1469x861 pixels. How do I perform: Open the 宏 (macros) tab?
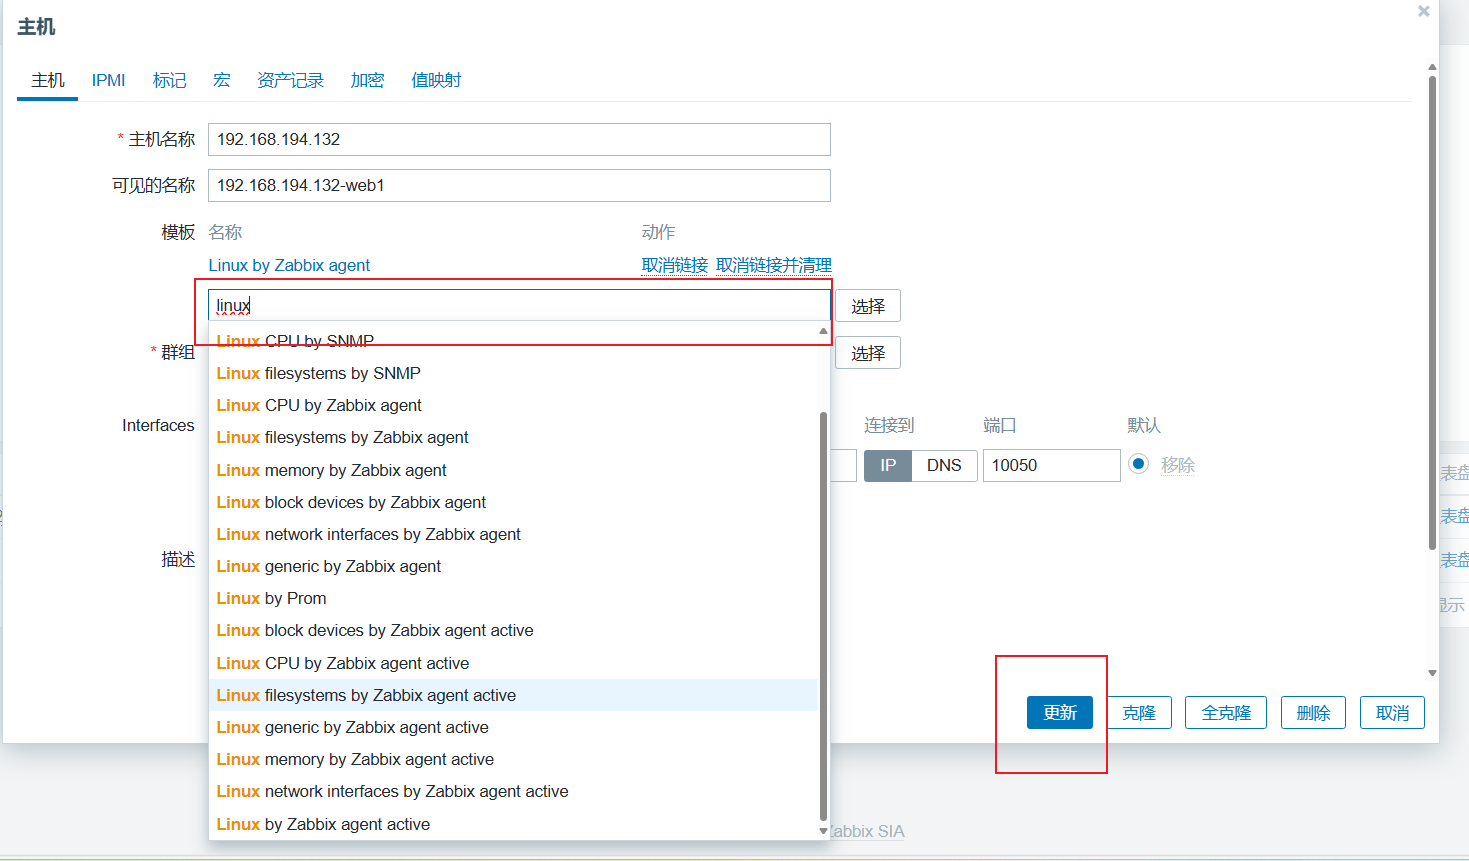[222, 80]
